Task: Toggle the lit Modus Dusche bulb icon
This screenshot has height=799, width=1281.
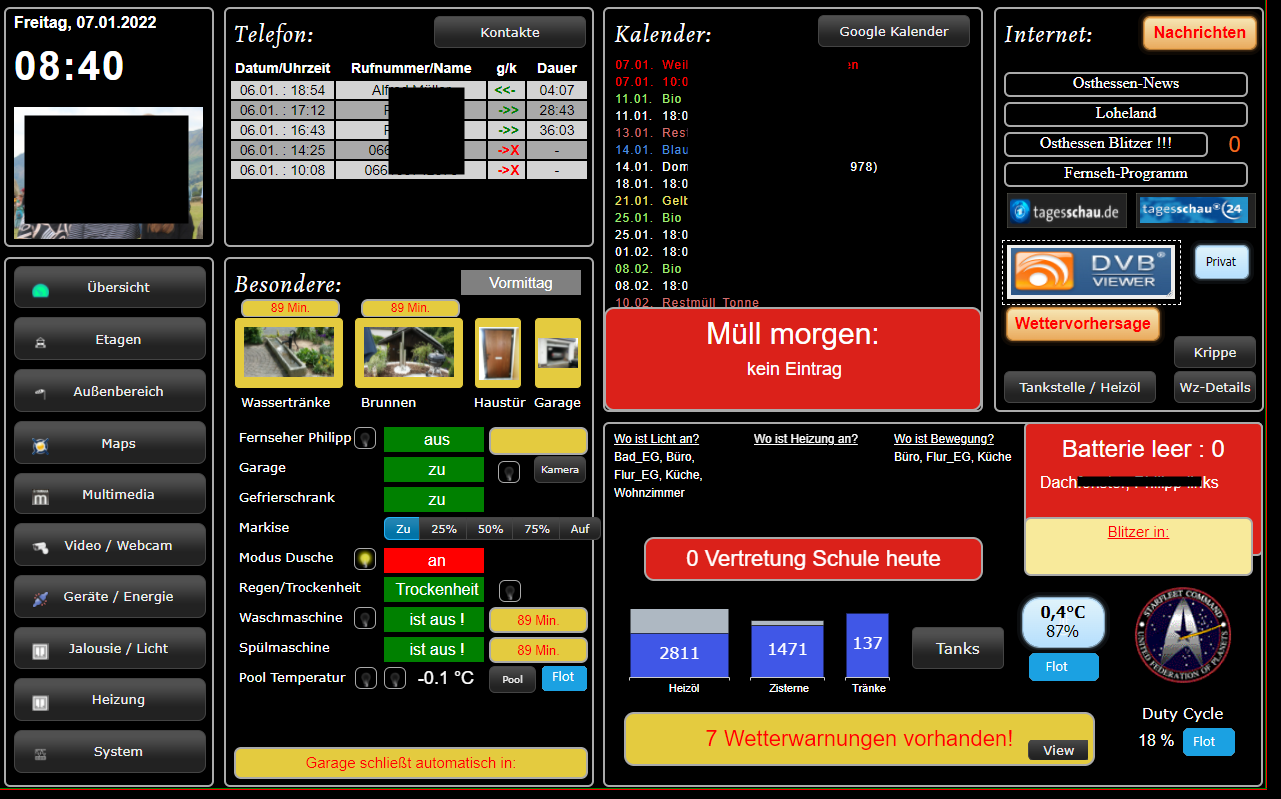Action: (366, 559)
